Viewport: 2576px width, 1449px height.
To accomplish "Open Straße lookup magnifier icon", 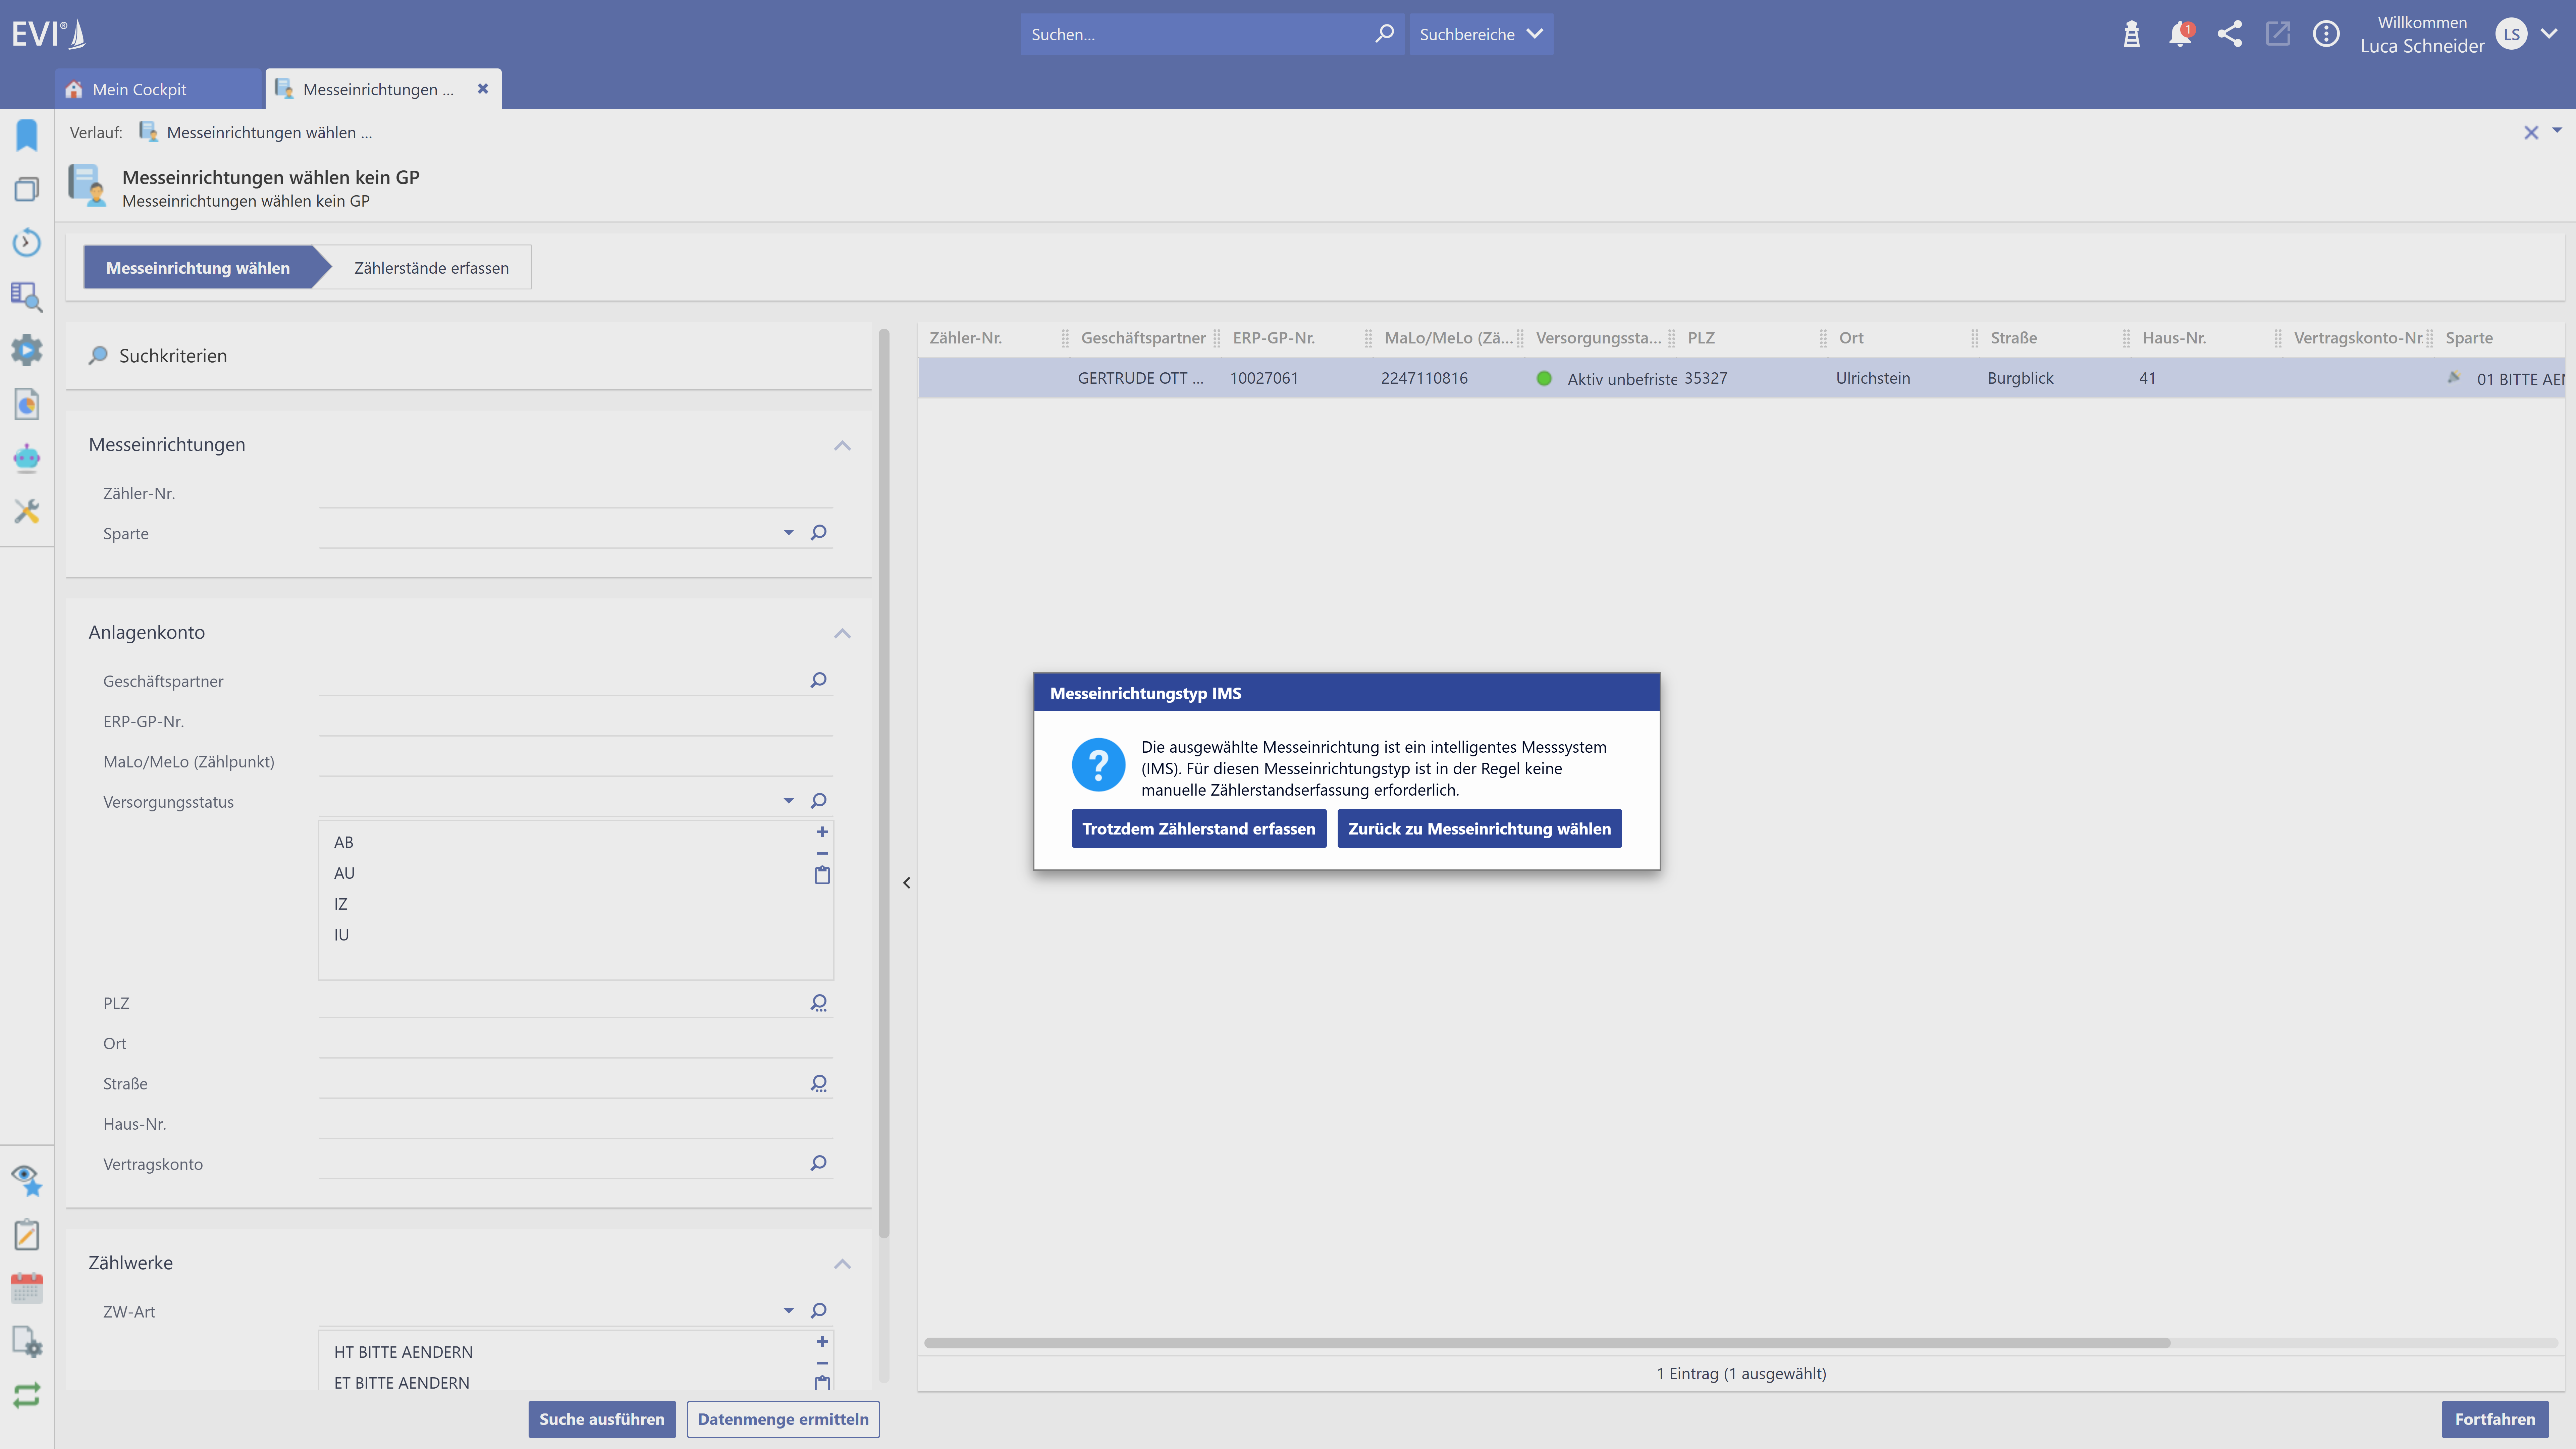I will click(x=819, y=1083).
